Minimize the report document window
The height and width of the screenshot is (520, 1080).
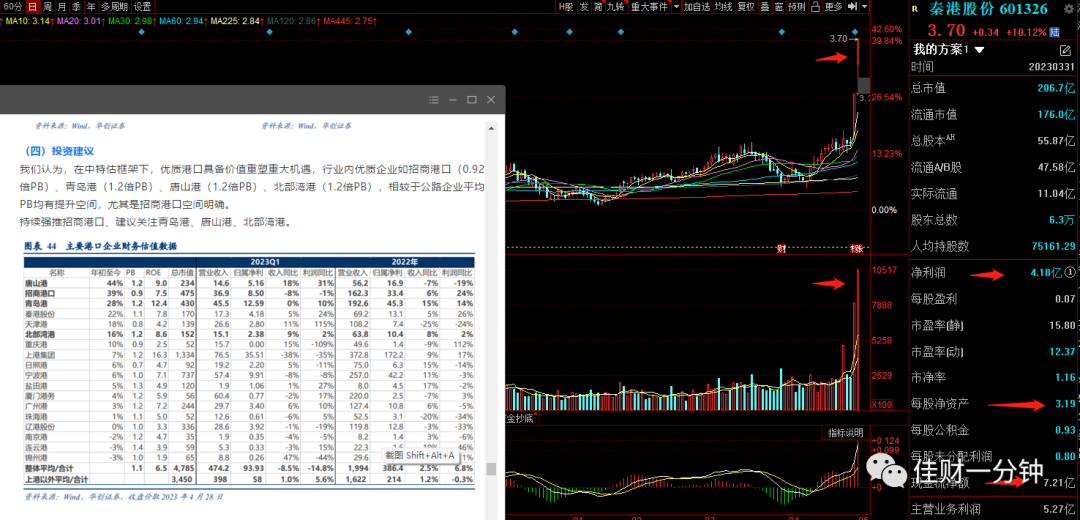click(453, 100)
